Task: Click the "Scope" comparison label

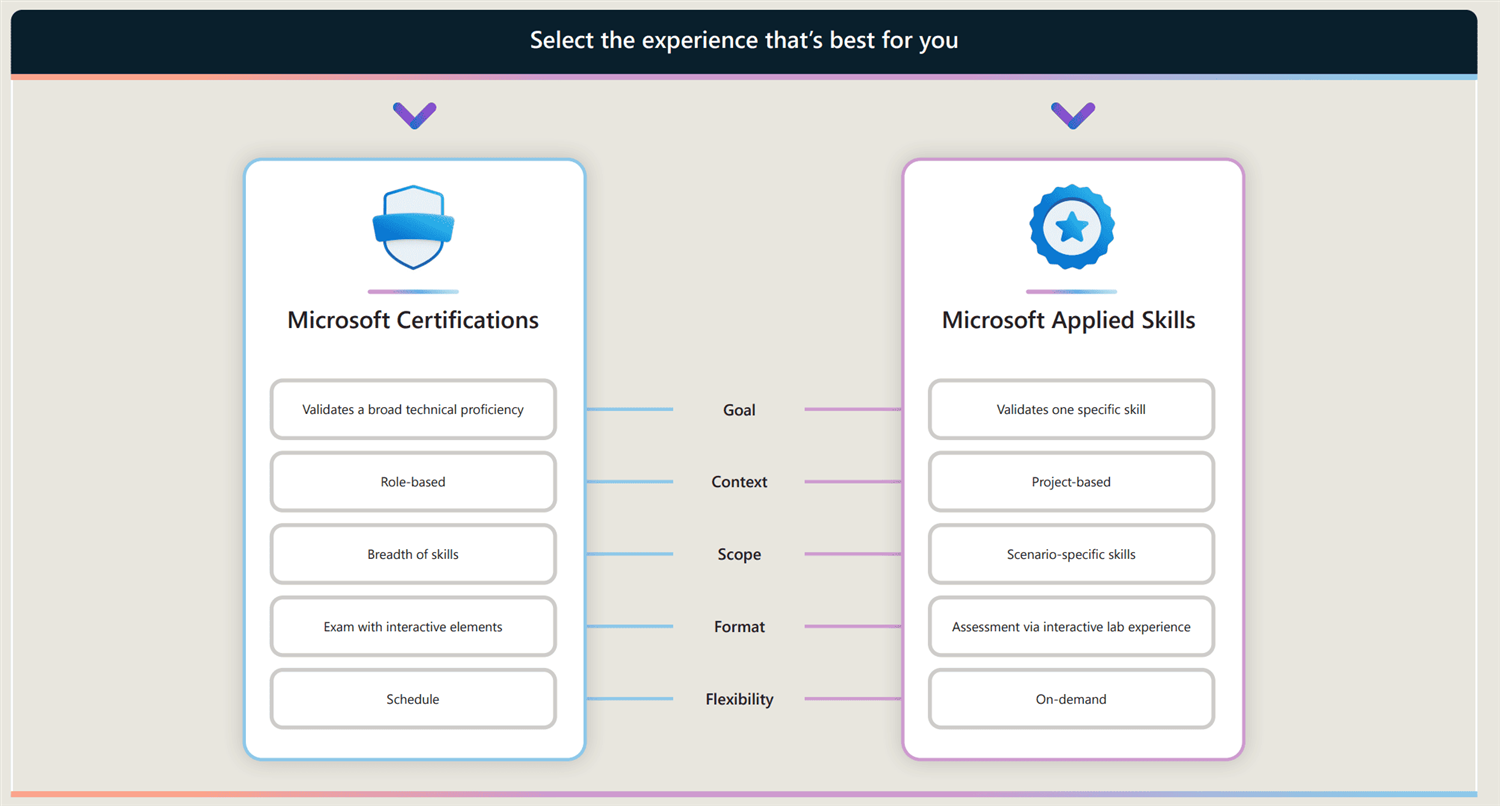Action: click(739, 555)
